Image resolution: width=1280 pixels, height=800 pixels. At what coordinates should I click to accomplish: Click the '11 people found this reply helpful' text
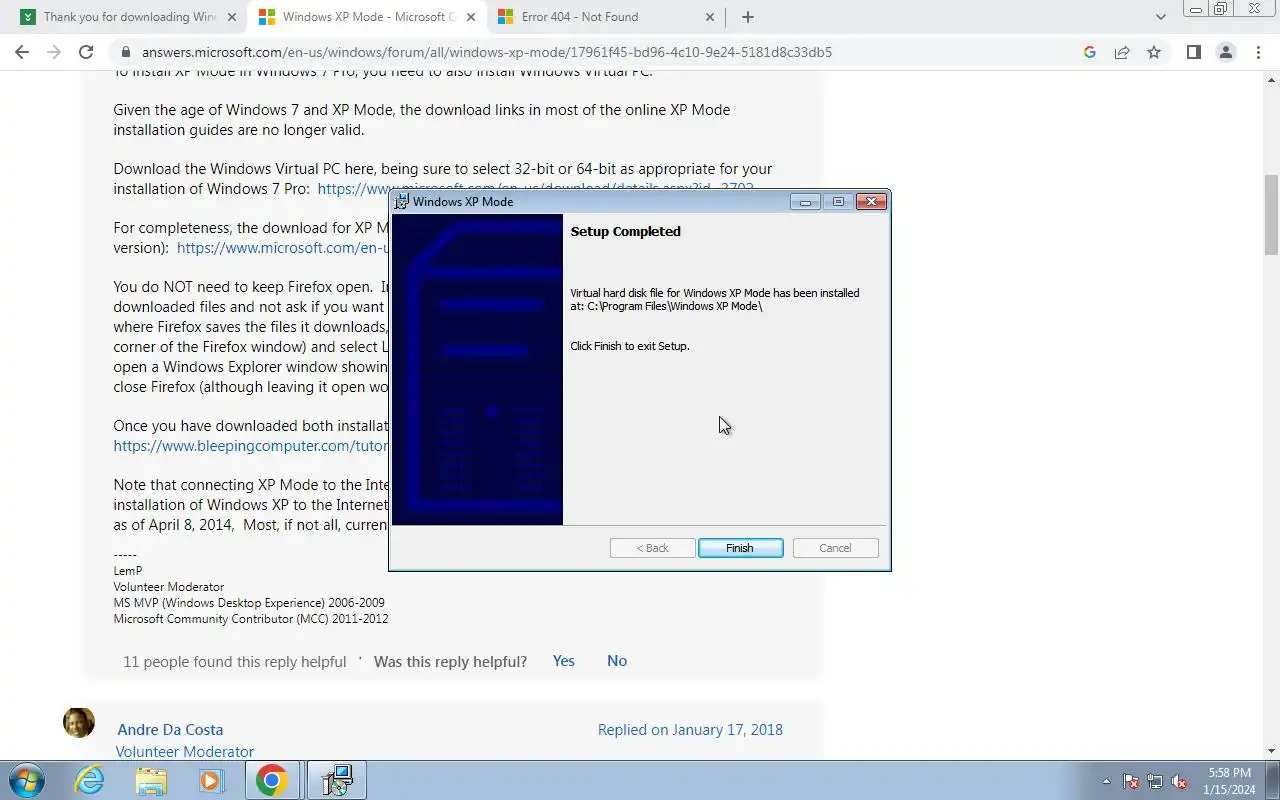coord(234,662)
